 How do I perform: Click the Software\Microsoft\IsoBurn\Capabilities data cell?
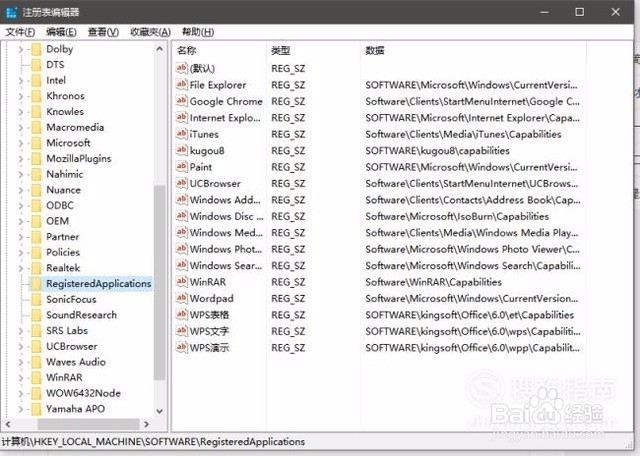[457, 216]
